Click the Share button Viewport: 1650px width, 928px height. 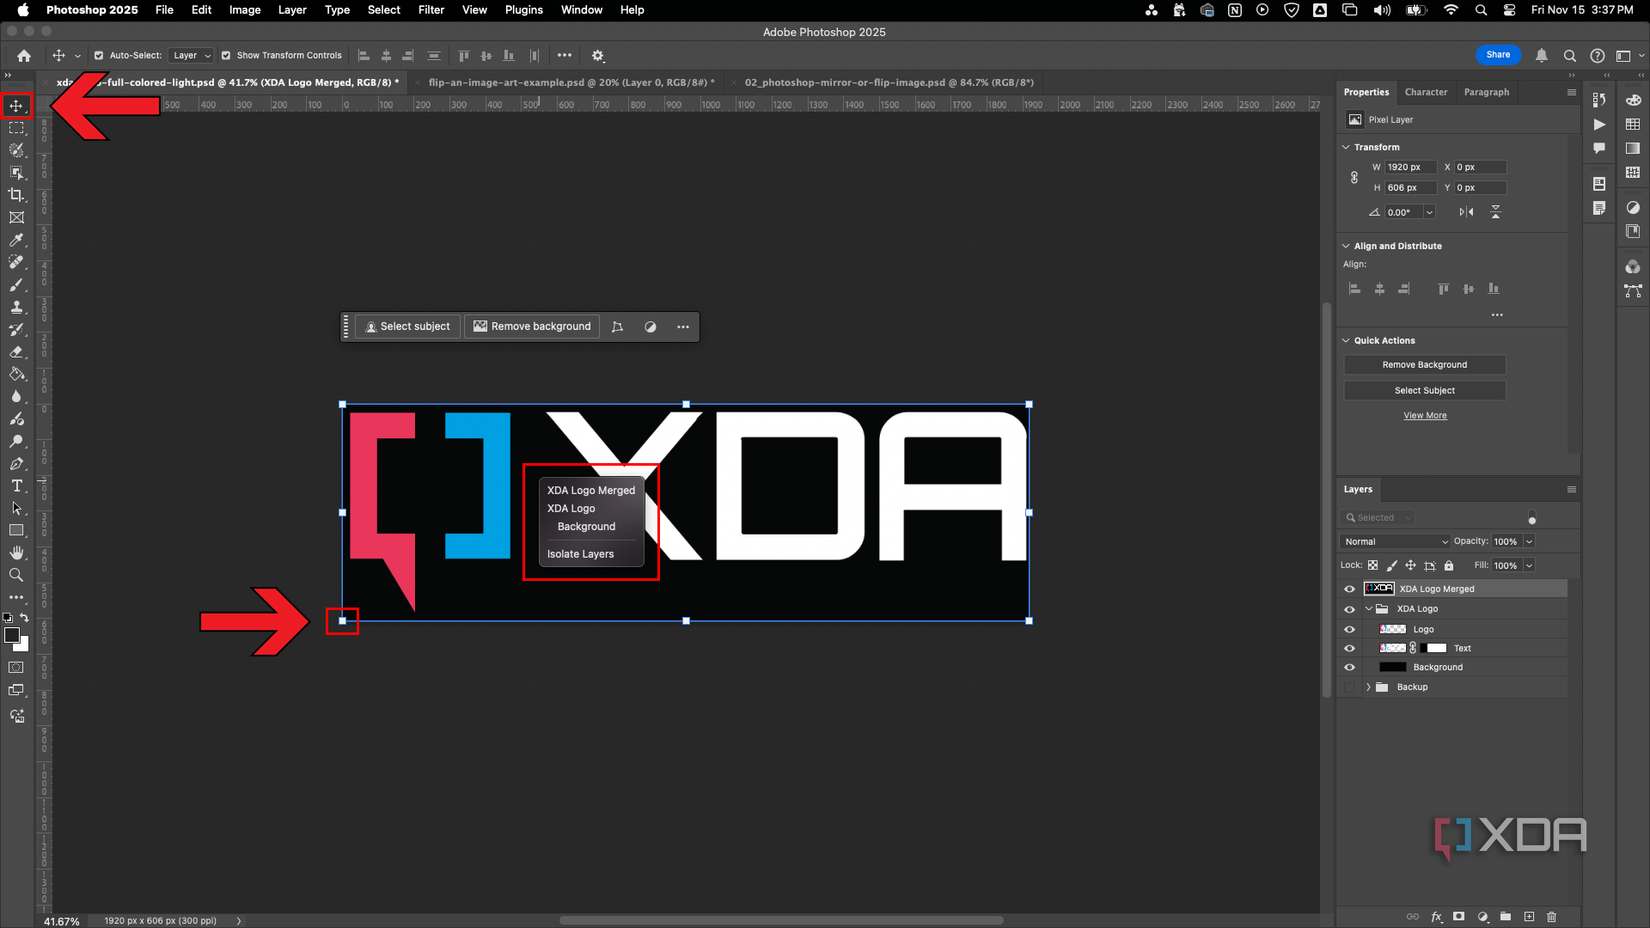(1497, 55)
